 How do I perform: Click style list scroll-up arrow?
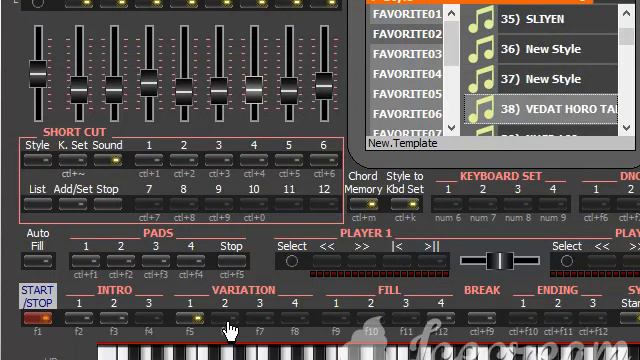tap(627, 13)
